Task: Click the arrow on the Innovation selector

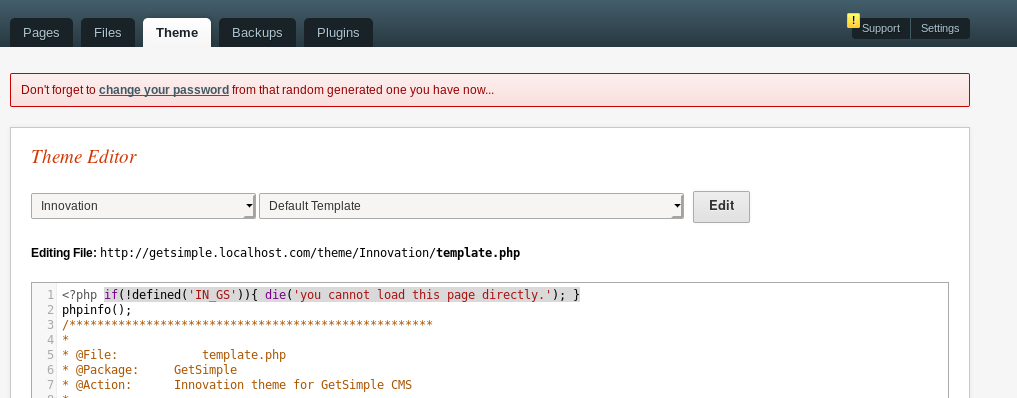Action: [249, 206]
